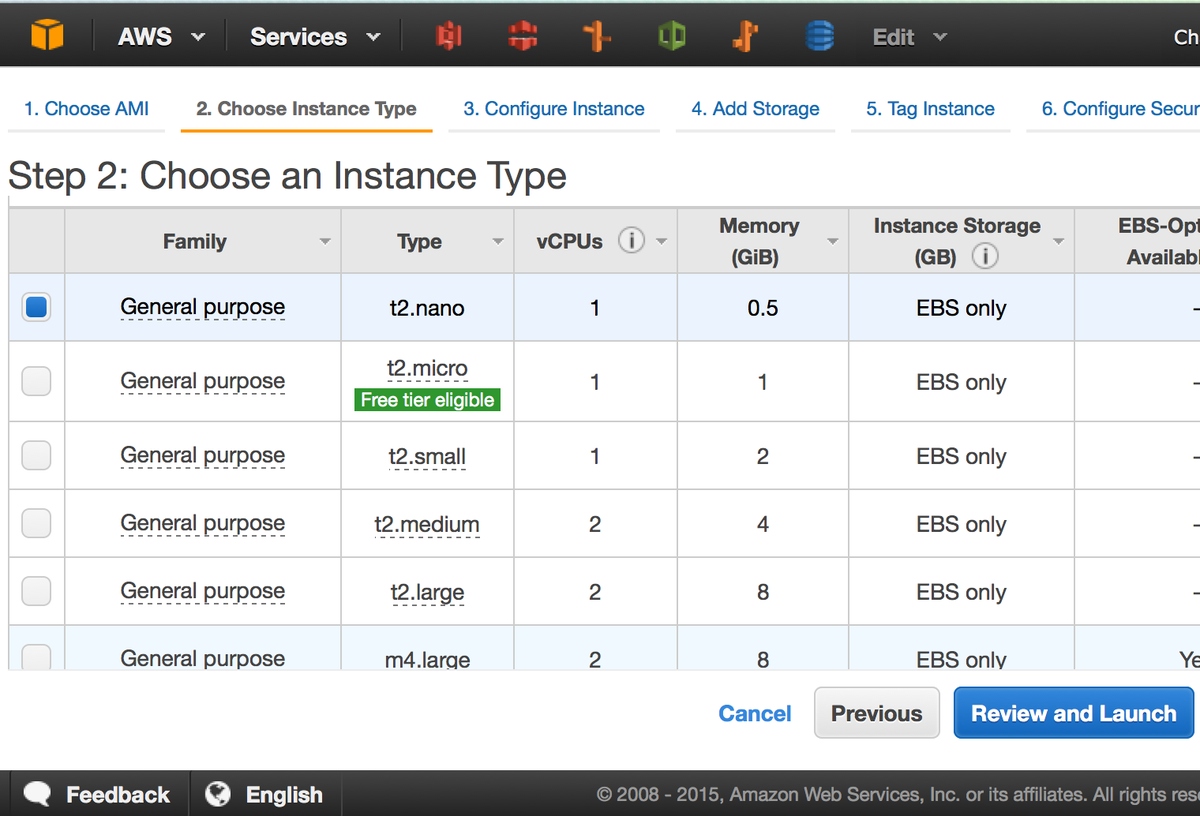Click the vCPUs info icon
Image resolution: width=1200 pixels, height=816 pixels.
point(630,241)
